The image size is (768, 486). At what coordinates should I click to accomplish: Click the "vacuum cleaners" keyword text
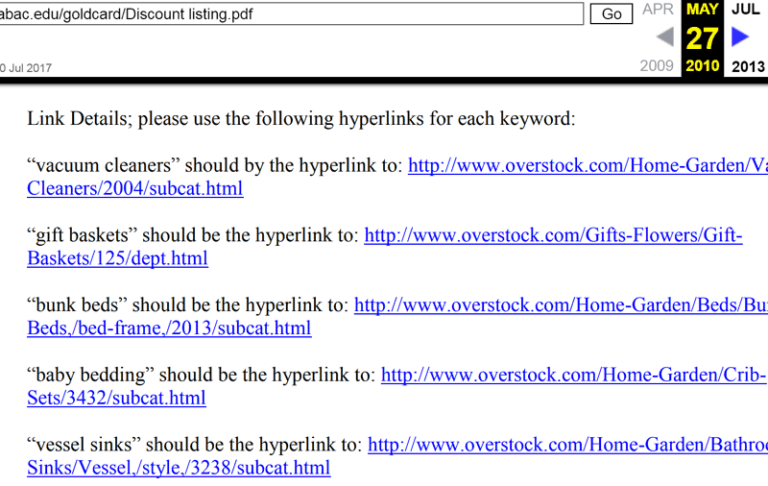pos(104,166)
